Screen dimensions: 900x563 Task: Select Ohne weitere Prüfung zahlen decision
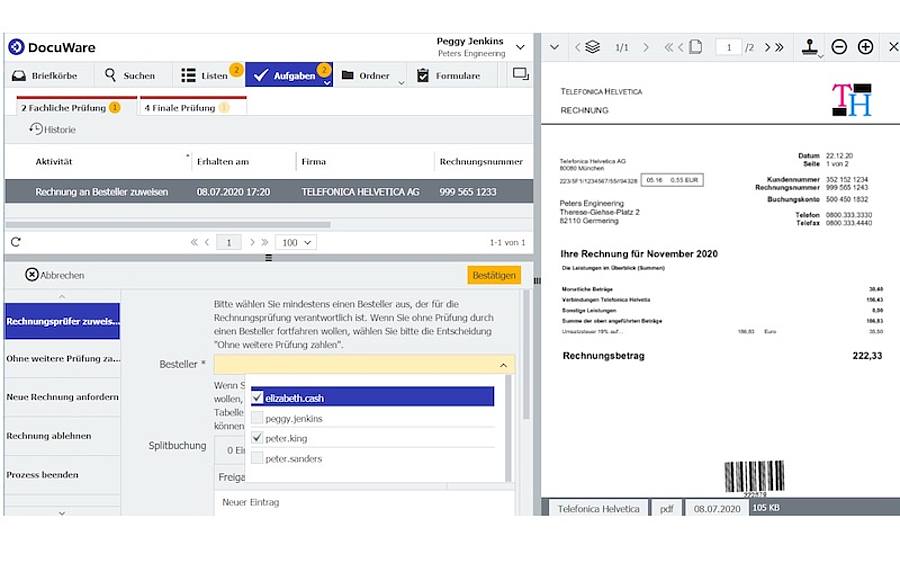click(63, 359)
